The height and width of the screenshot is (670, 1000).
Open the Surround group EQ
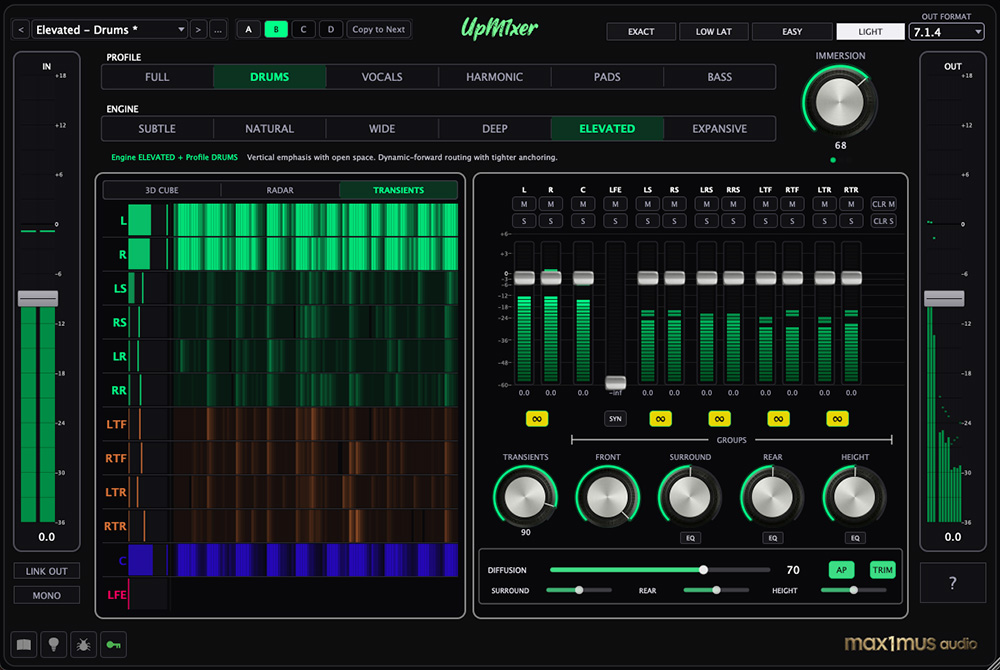pyautogui.click(x=690, y=537)
